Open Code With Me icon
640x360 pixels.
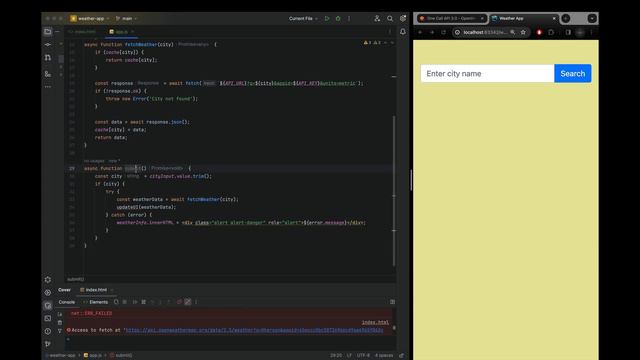tap(377, 18)
